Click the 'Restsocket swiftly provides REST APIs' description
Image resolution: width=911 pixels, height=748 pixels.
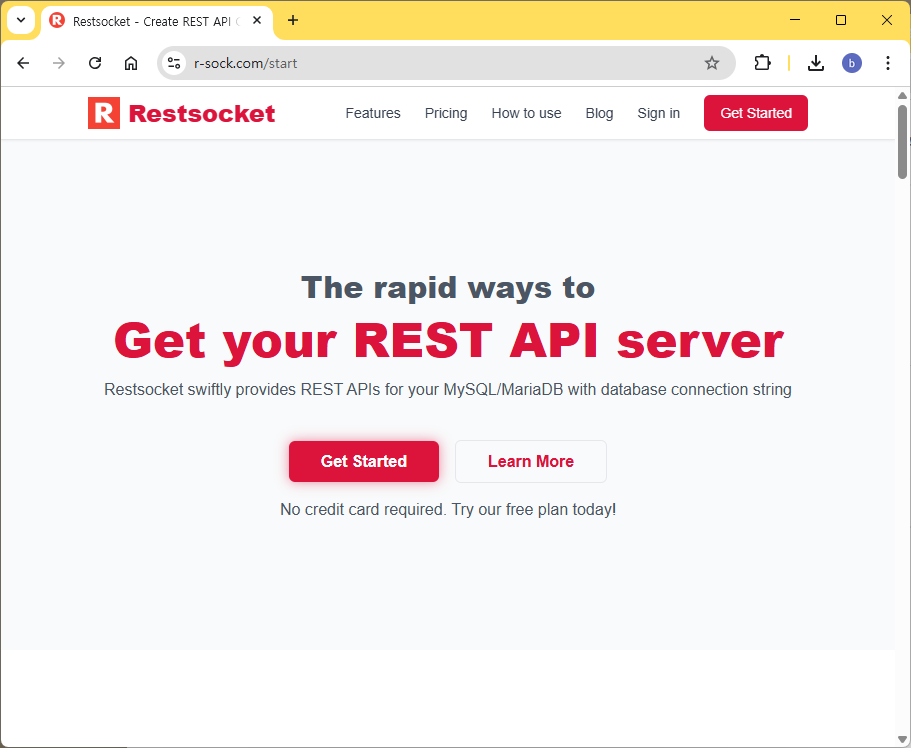point(448,389)
